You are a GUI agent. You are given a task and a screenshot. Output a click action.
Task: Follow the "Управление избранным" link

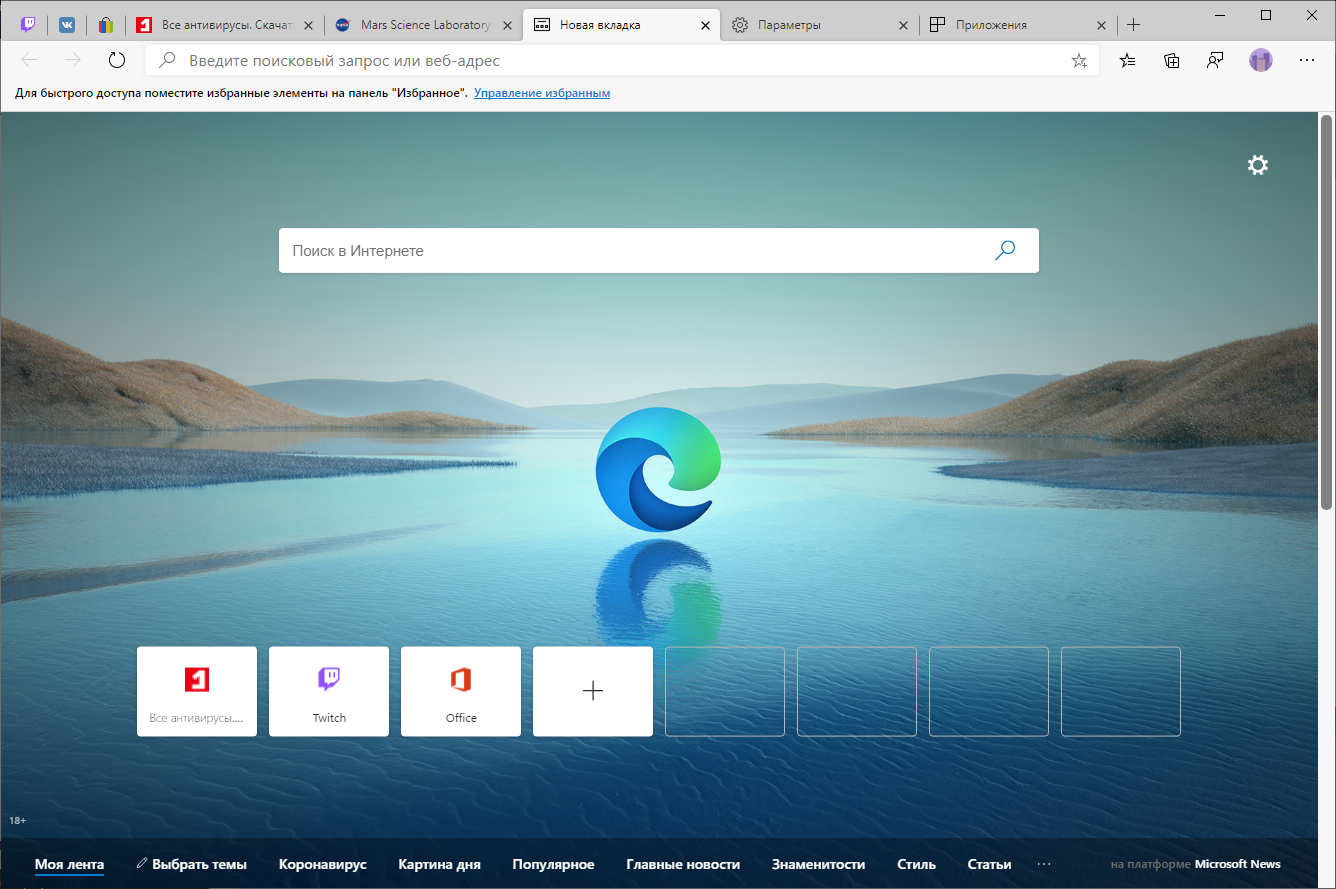tap(542, 93)
